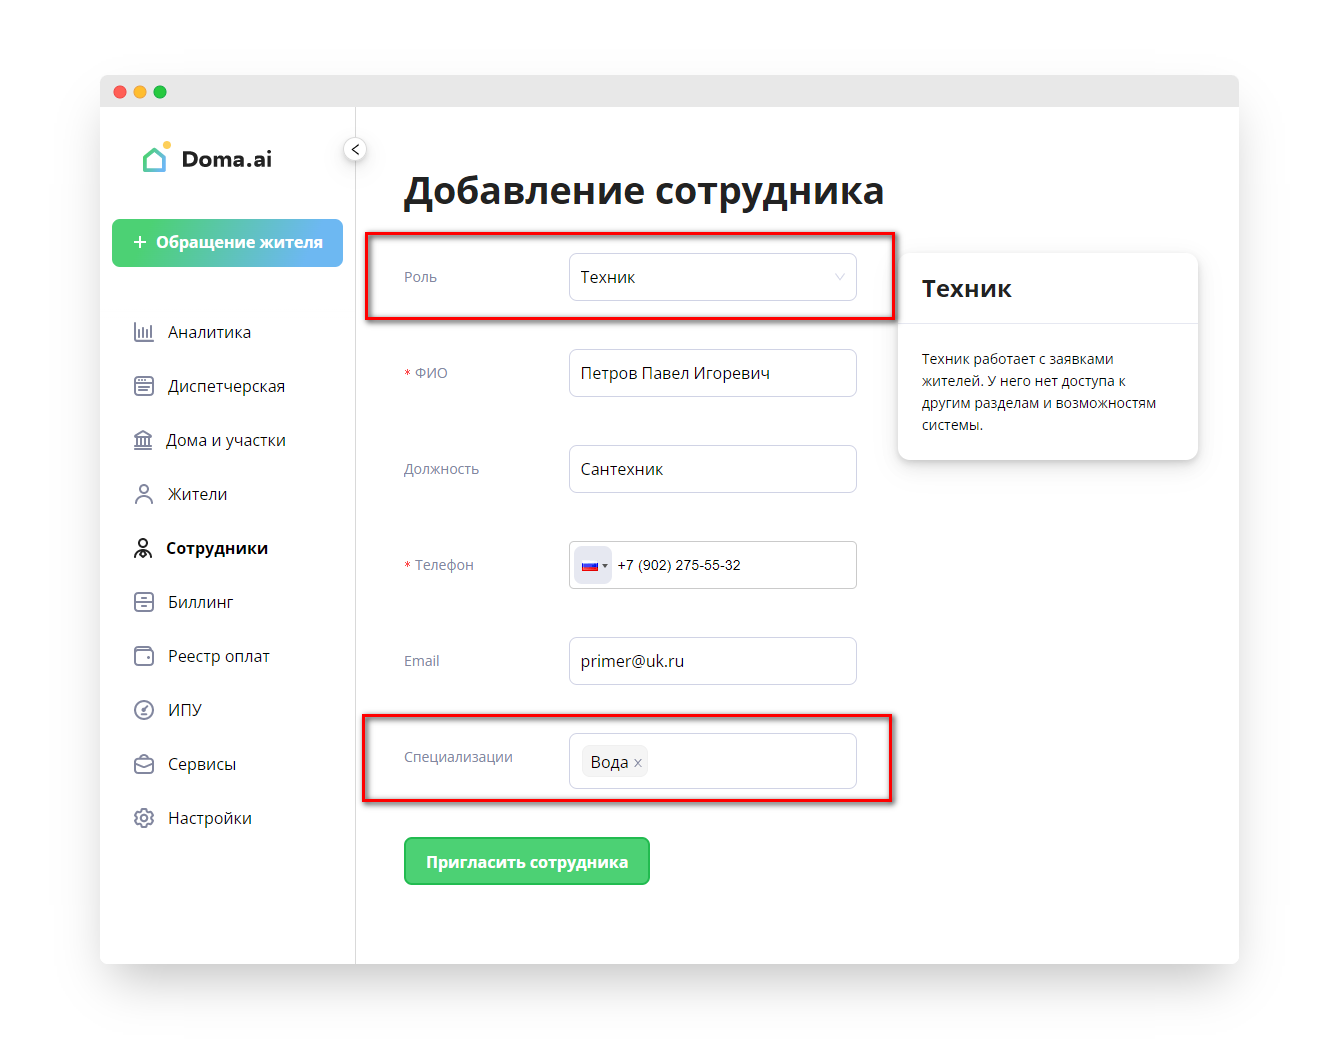The image size is (1339, 1039).
Task: Click the Doma.ai house logo
Action: coord(155,159)
